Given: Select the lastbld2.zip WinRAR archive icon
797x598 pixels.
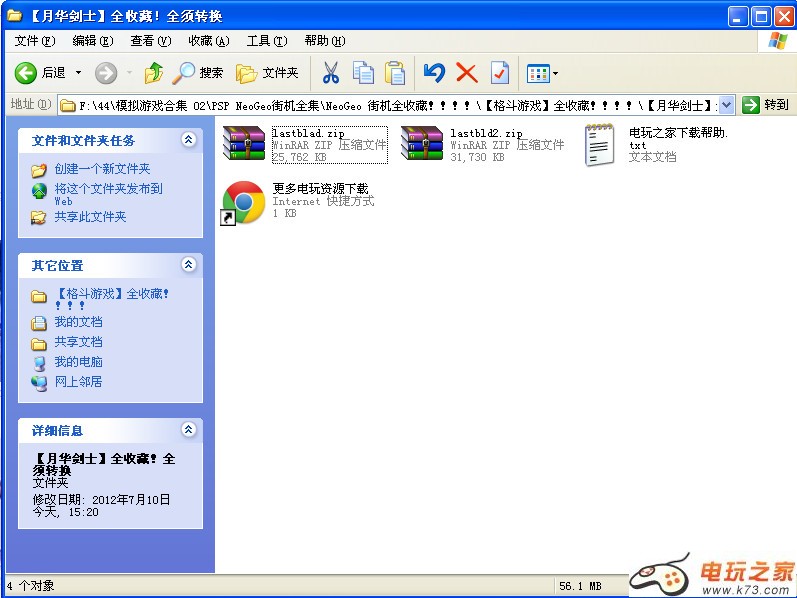Looking at the screenshot, I should 422,143.
